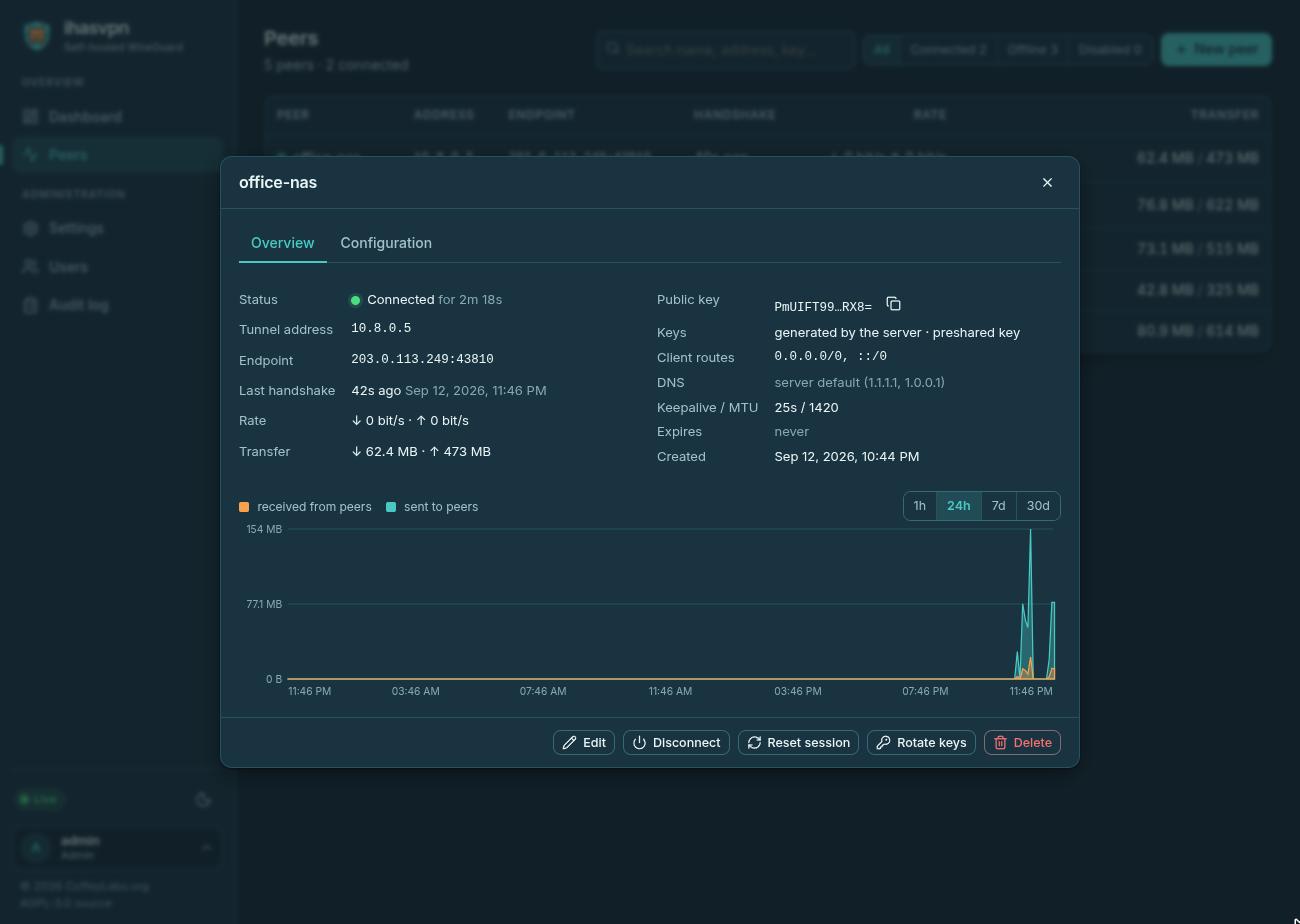Viewport: 1300px width, 924px height.
Task: Click client routes 0.0.0.0/0, ::/0
Action: click(830, 356)
